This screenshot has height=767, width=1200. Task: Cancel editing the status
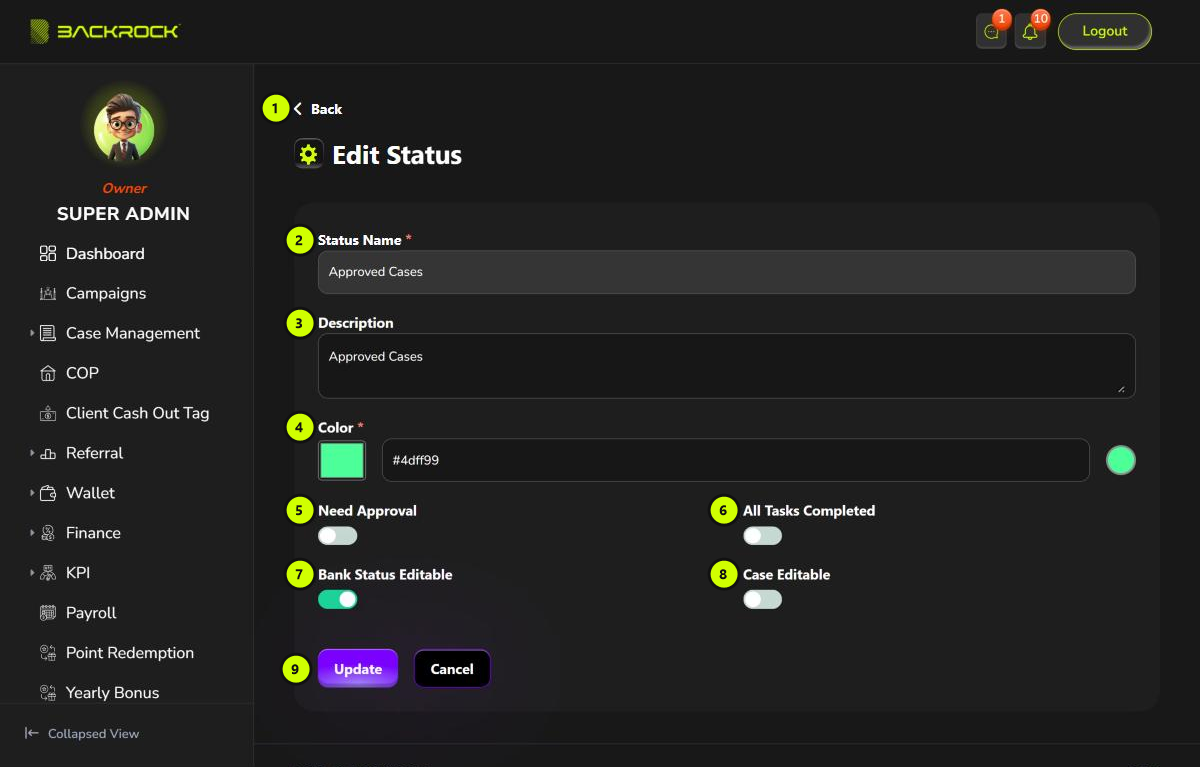coord(452,669)
